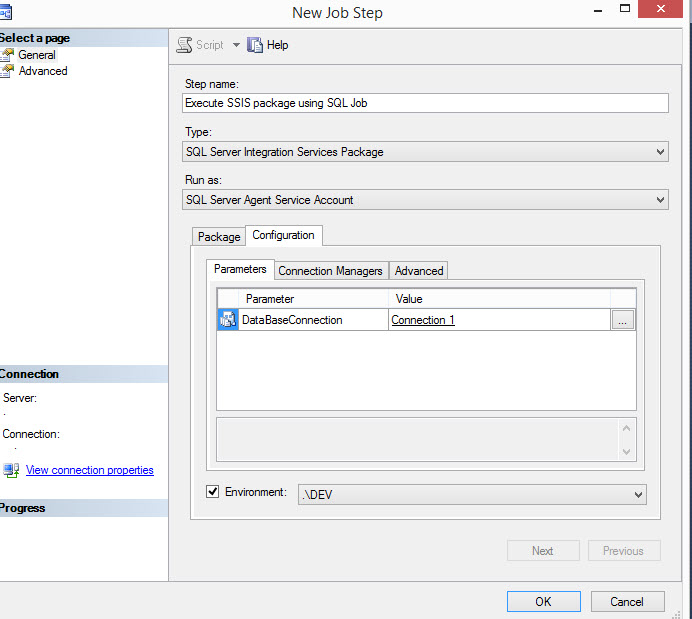Open the Environment .\DEV dropdown
The width and height of the screenshot is (692, 619).
(472, 495)
